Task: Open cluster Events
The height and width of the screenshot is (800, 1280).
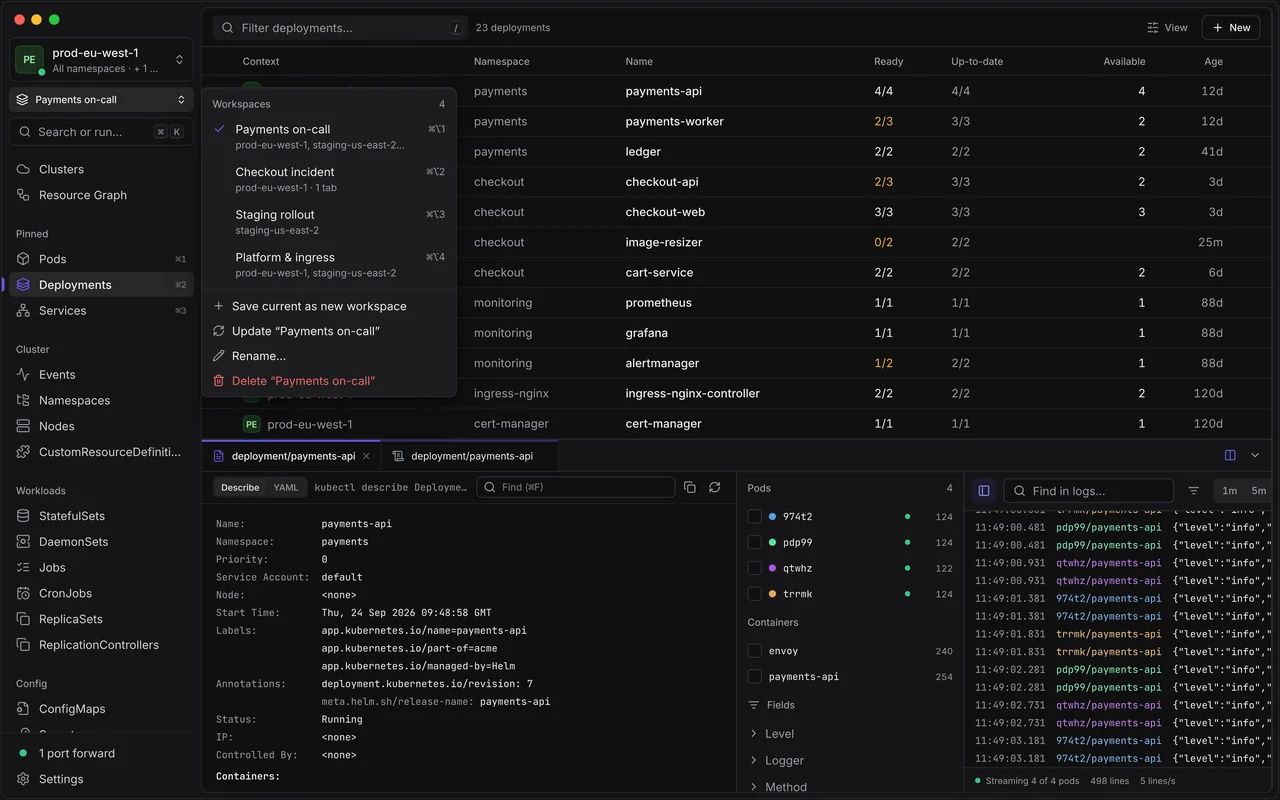Action: (x=101, y=375)
